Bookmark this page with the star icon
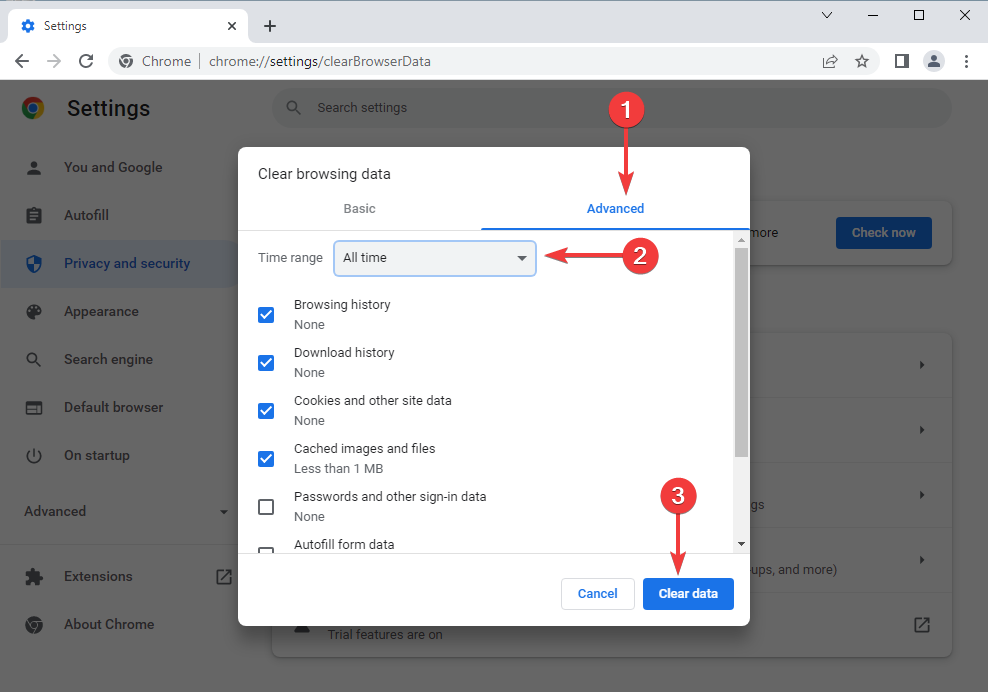 pos(862,61)
